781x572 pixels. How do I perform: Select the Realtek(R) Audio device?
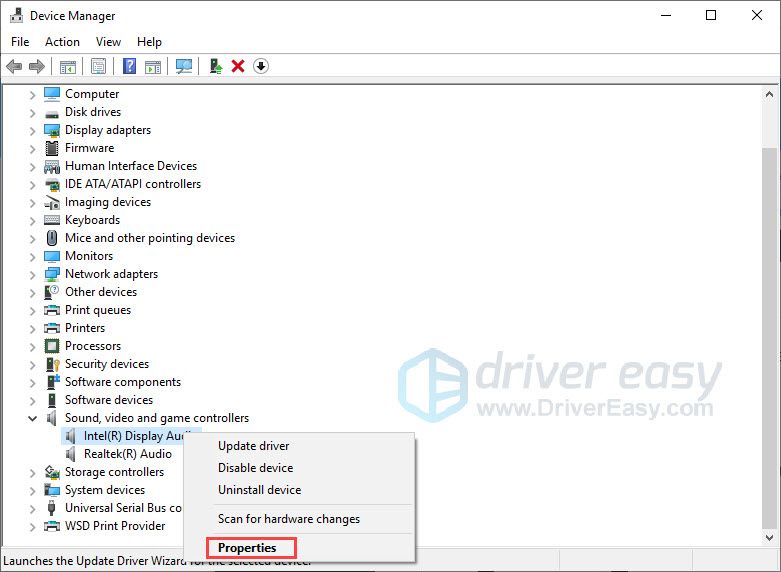[x=127, y=454]
